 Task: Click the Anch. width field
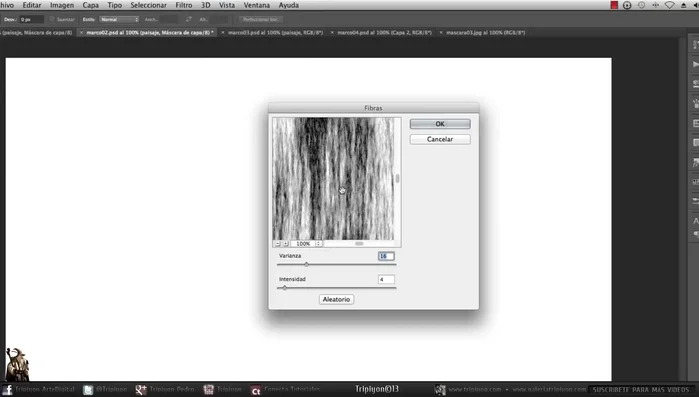(169, 20)
